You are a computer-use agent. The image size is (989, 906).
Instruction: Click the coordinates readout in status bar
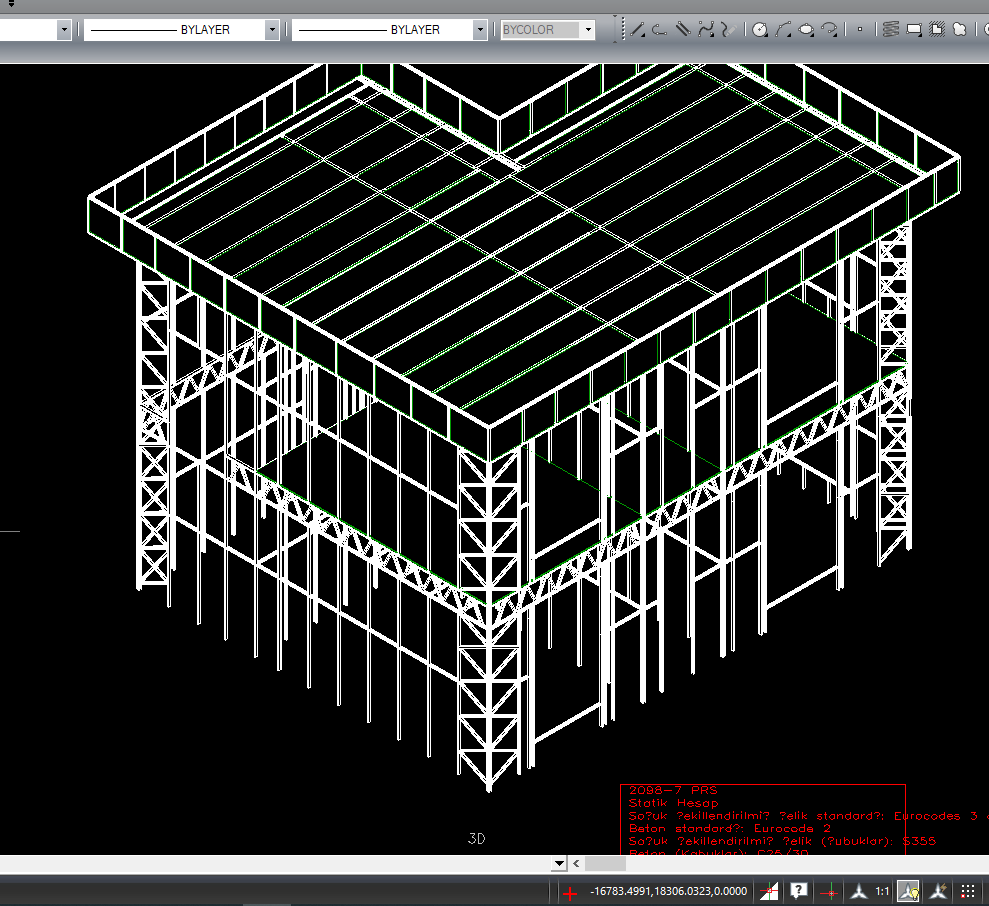click(668, 891)
